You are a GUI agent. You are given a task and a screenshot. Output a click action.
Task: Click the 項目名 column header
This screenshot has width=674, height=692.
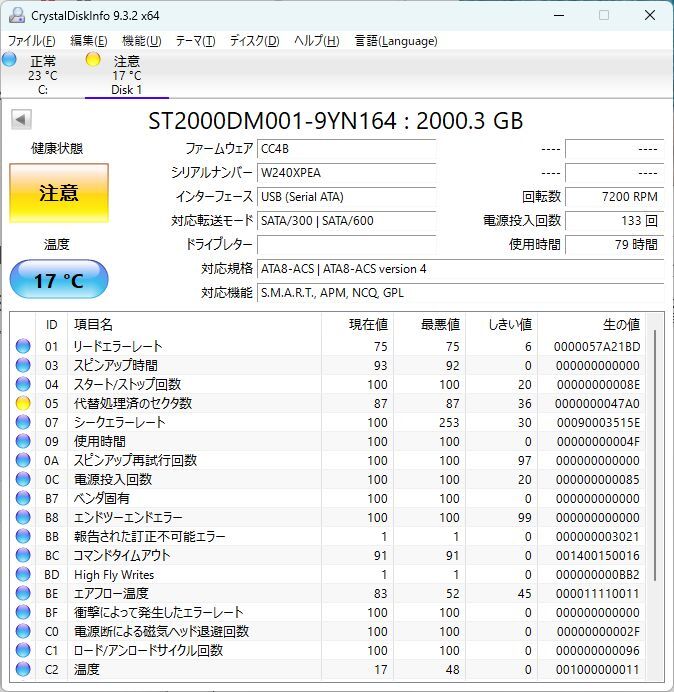(x=194, y=324)
